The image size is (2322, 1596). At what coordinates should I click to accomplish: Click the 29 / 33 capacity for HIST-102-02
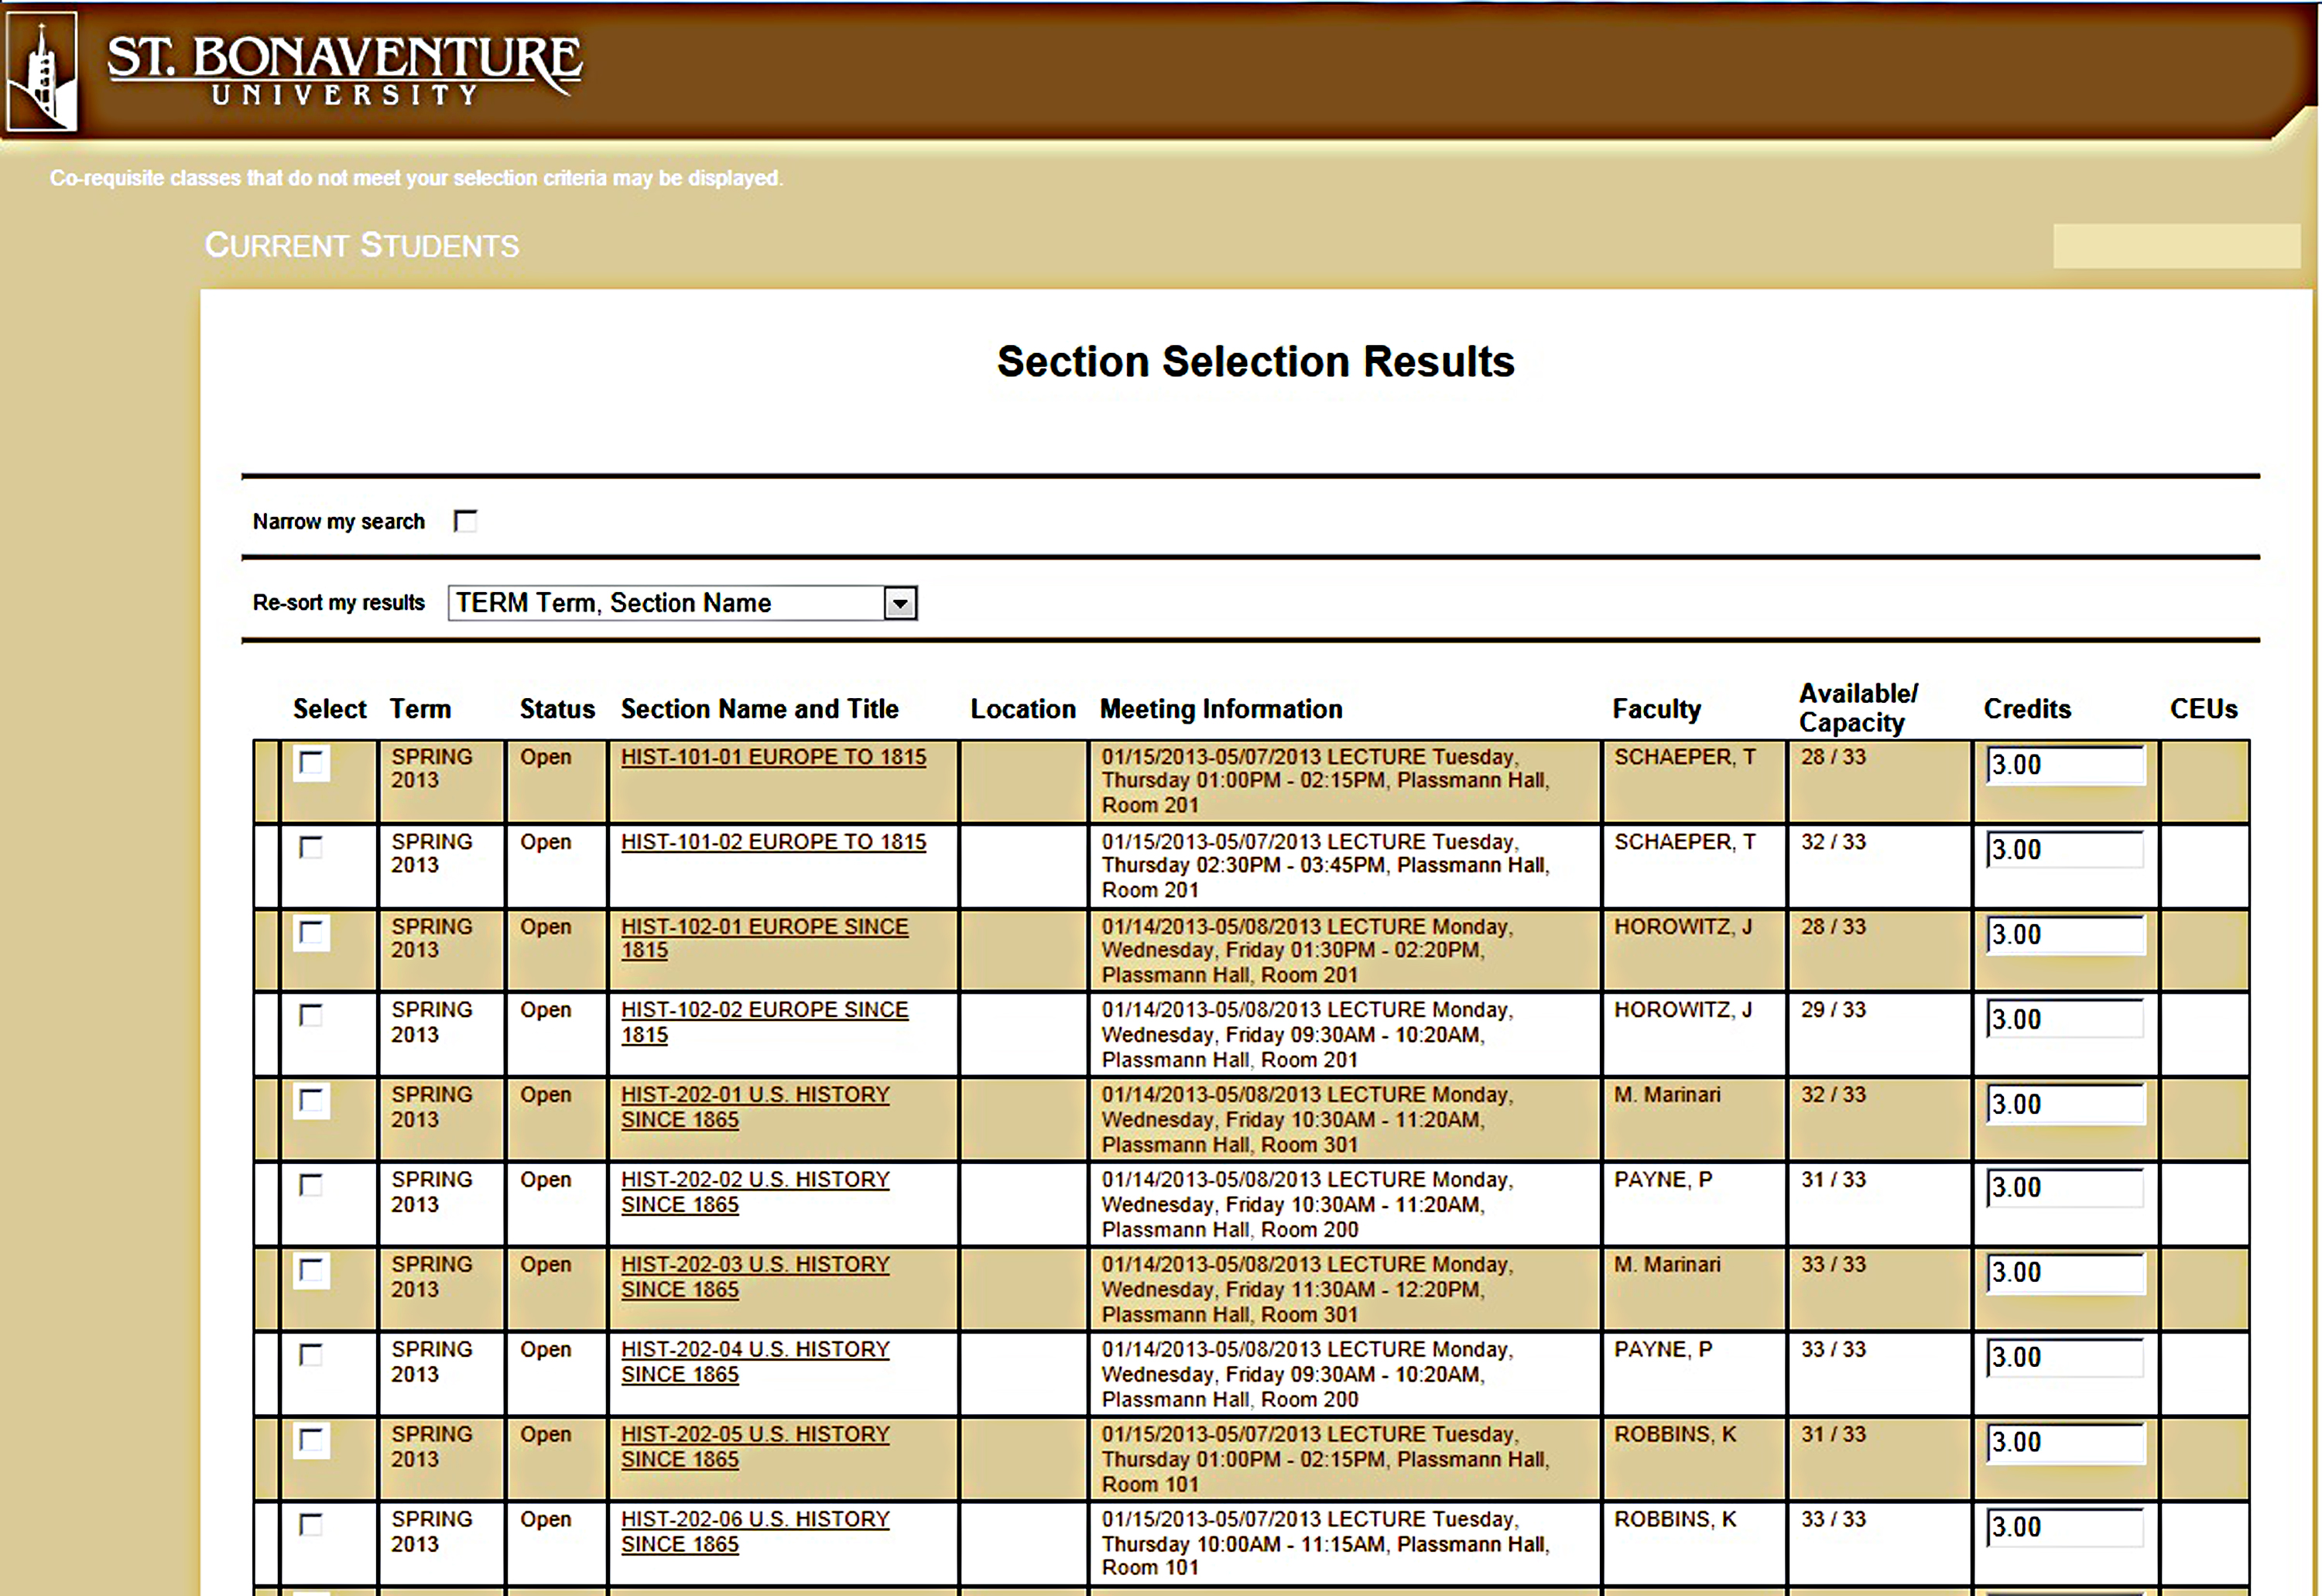point(1834,1010)
